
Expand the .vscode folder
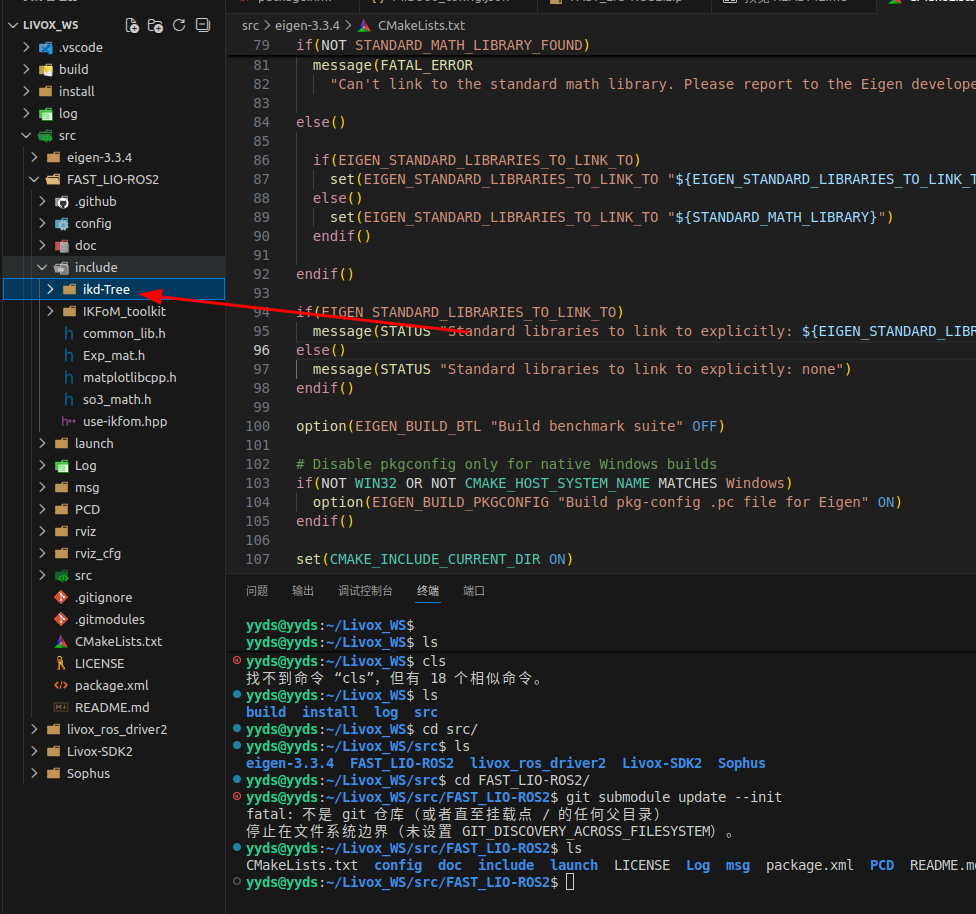tap(26, 47)
